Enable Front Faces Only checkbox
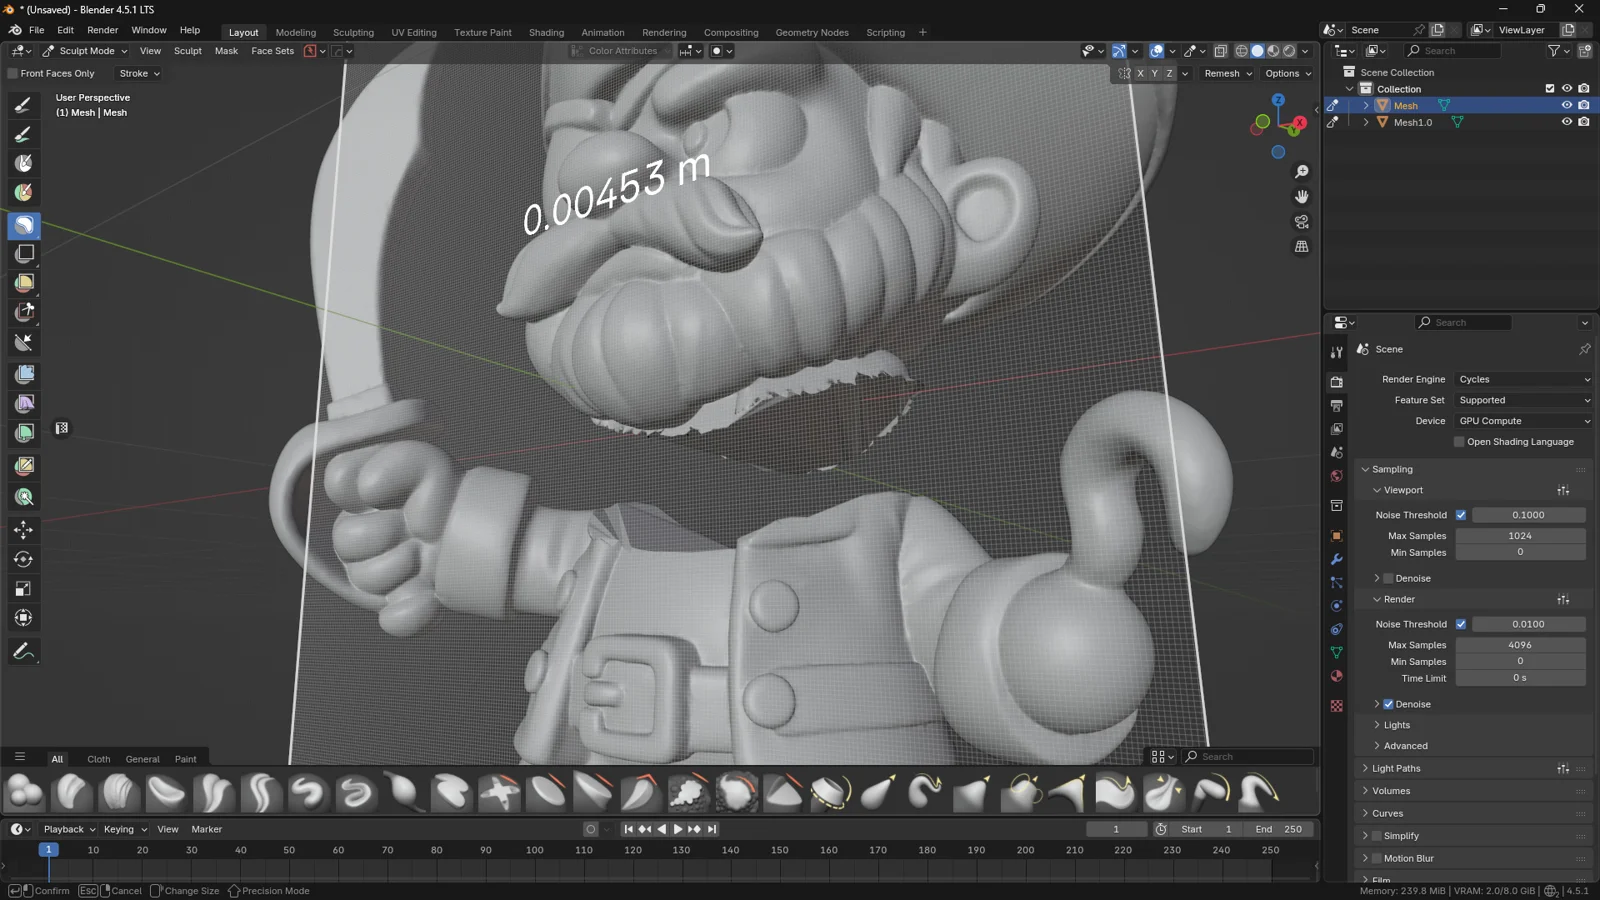Screen dimensions: 1600x900 point(13,74)
